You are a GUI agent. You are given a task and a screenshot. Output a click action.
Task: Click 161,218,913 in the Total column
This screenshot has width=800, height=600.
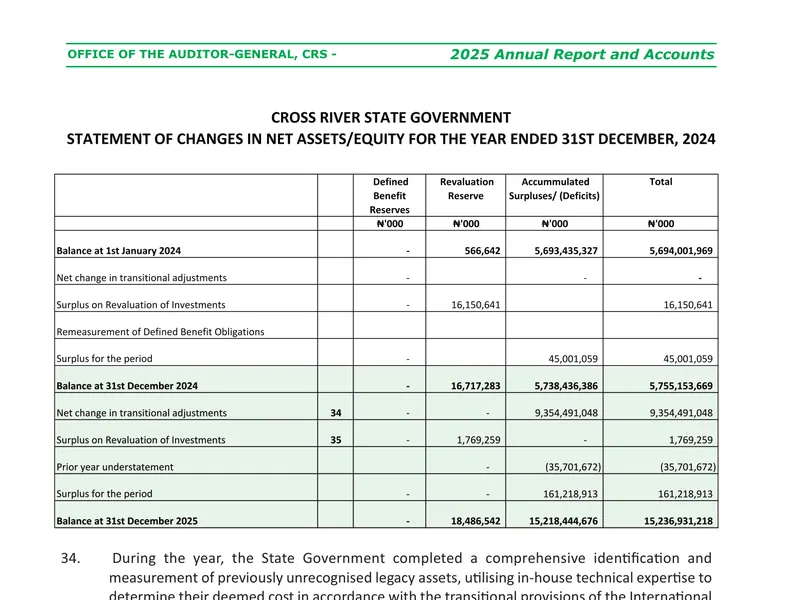click(685, 494)
